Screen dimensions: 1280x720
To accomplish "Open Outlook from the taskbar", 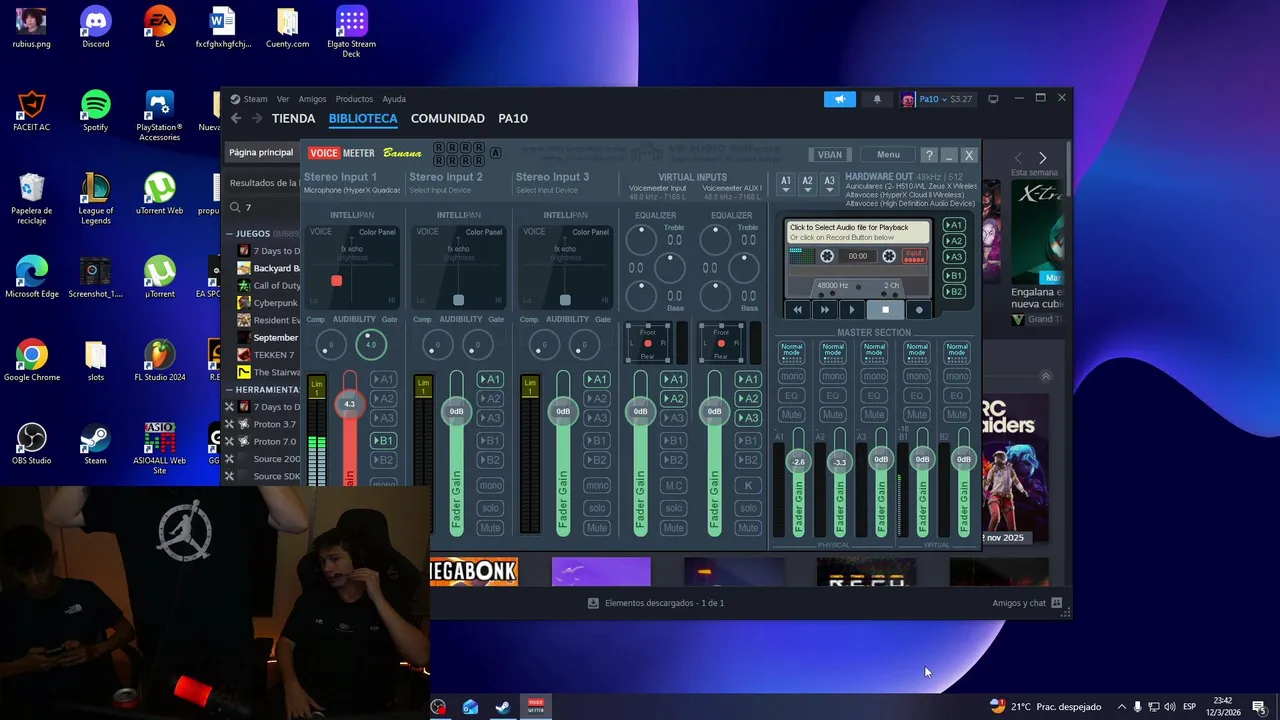I will 470,707.
